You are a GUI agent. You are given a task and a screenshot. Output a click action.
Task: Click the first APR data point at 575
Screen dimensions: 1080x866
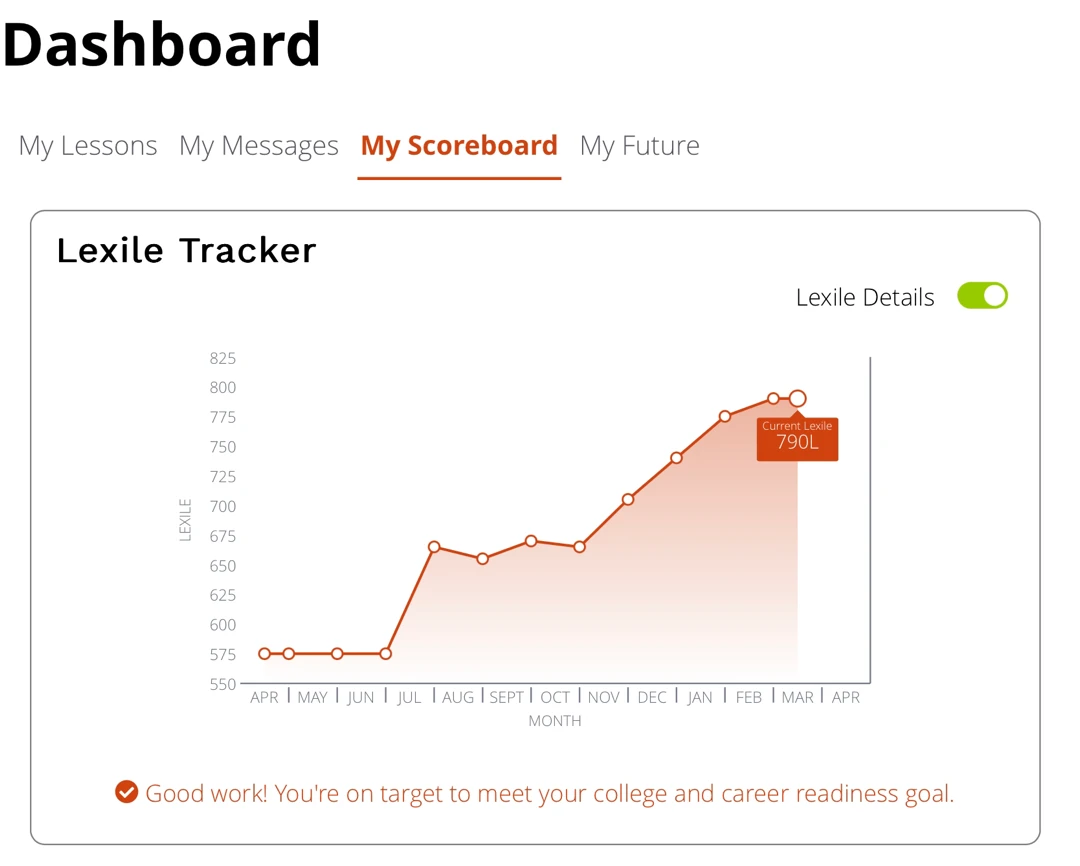[264, 654]
